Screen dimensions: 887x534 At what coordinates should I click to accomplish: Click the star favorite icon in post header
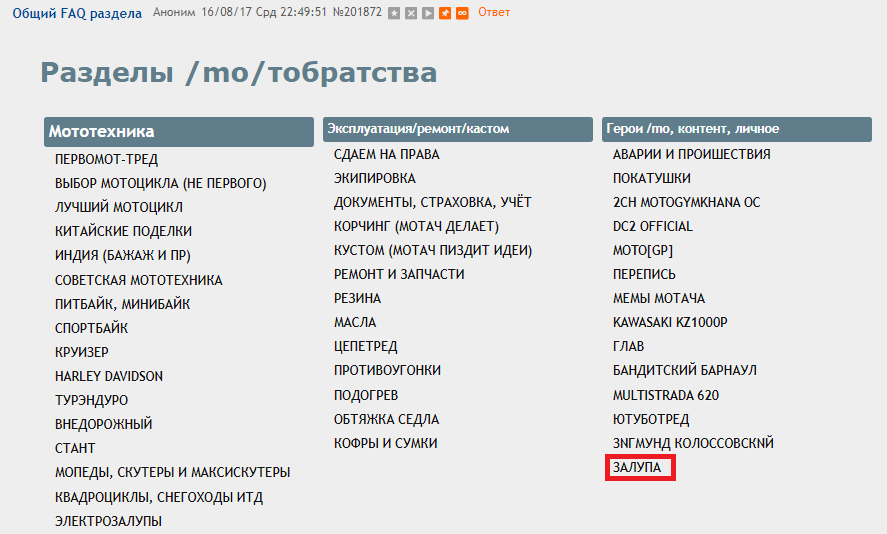(x=395, y=13)
